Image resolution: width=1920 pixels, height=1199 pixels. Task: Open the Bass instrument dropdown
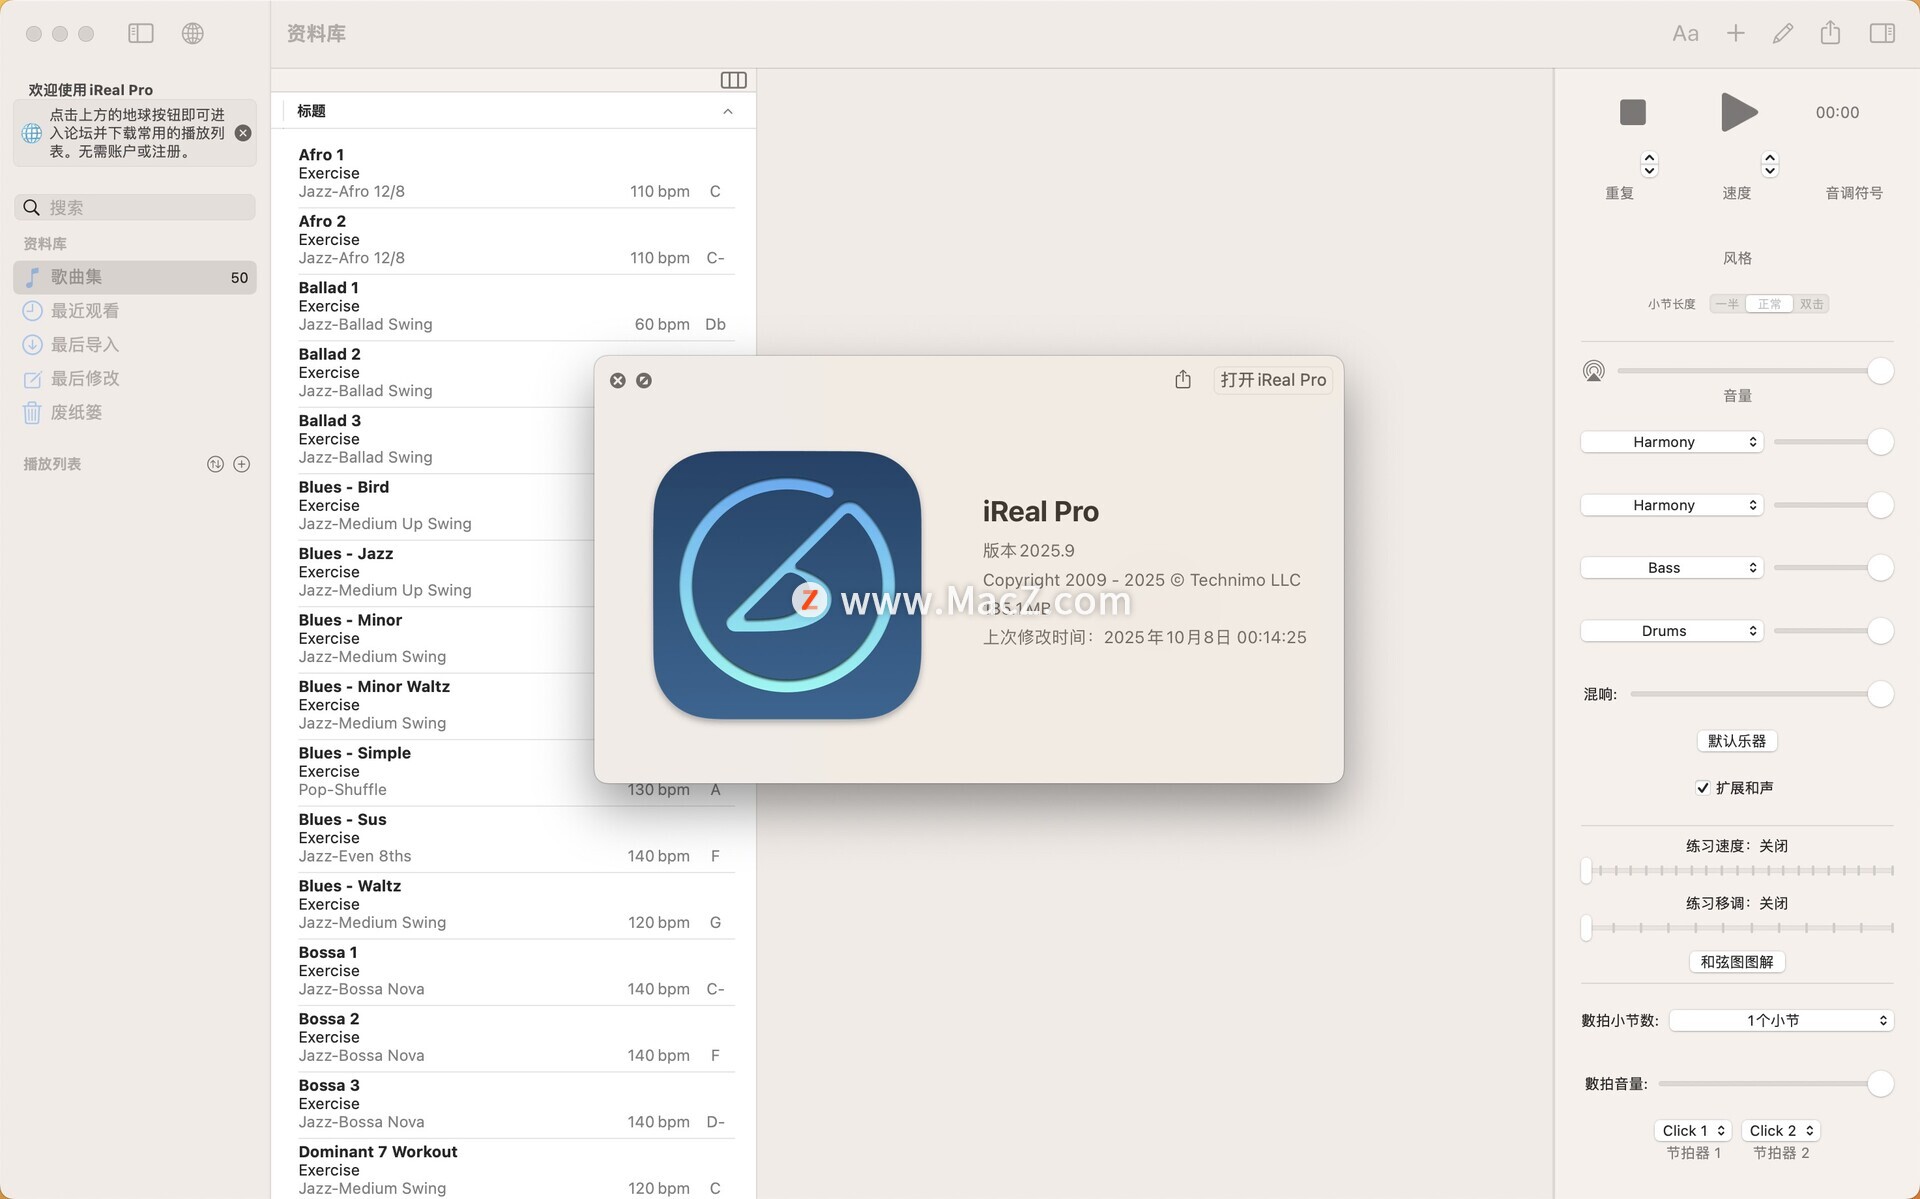(1671, 568)
